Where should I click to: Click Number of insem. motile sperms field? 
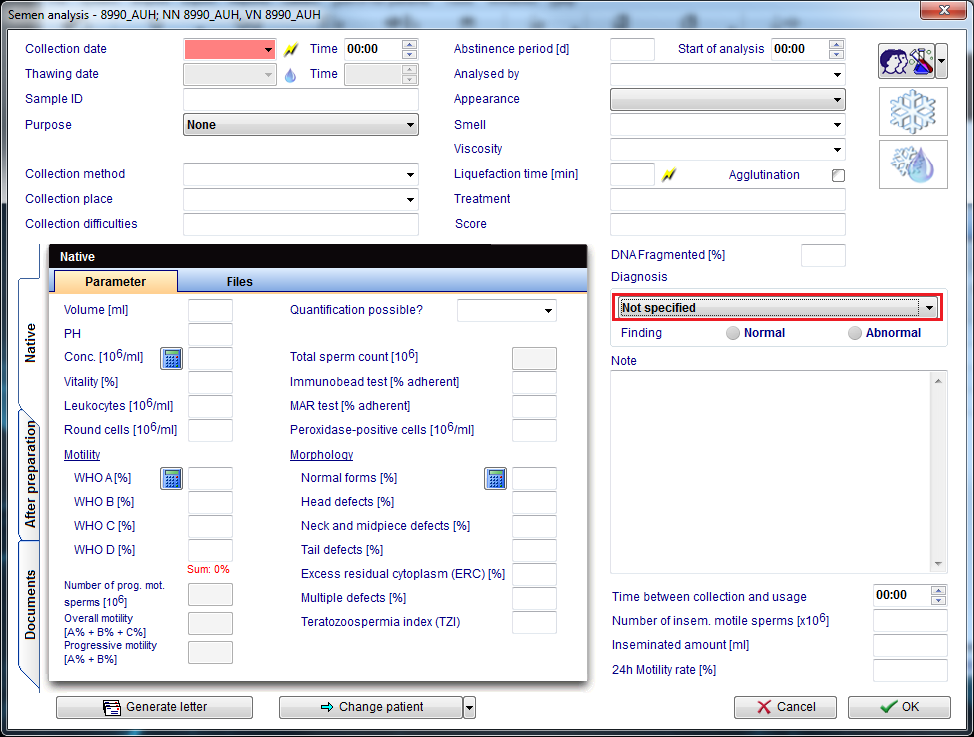click(910, 621)
